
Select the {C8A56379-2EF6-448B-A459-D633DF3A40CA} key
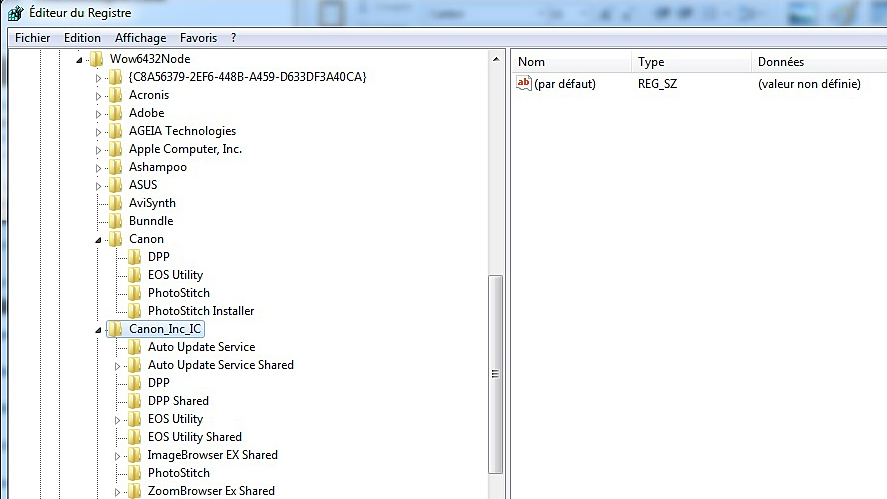[x=248, y=77]
